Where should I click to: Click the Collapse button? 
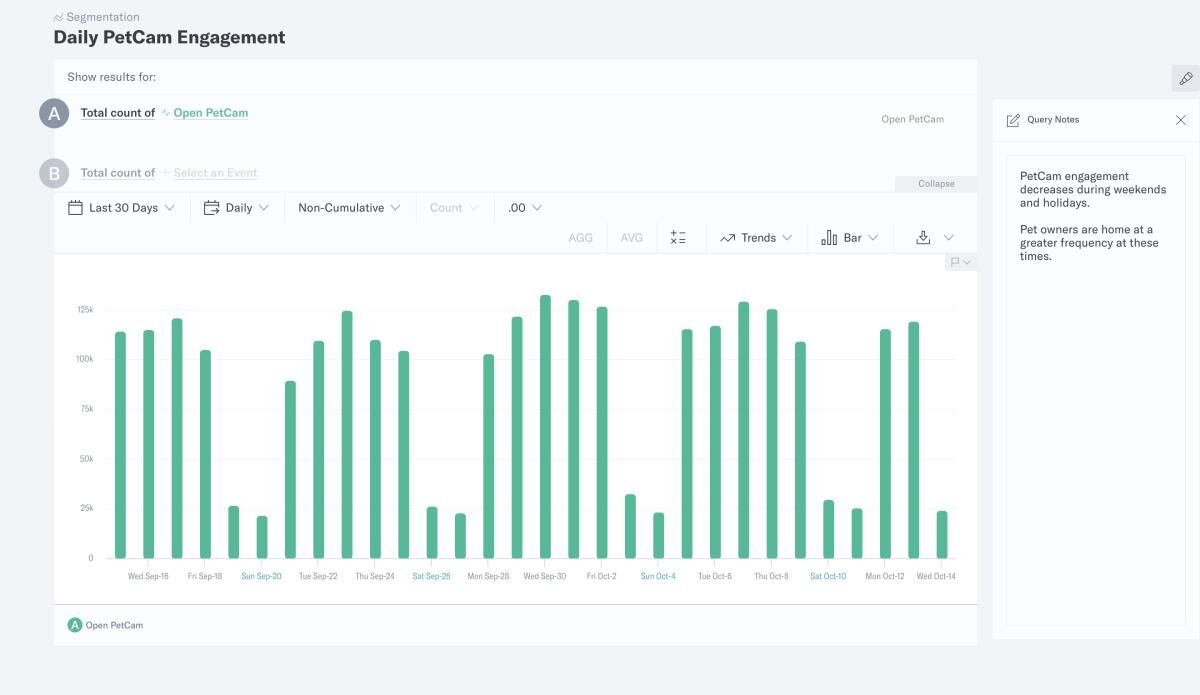[936, 183]
